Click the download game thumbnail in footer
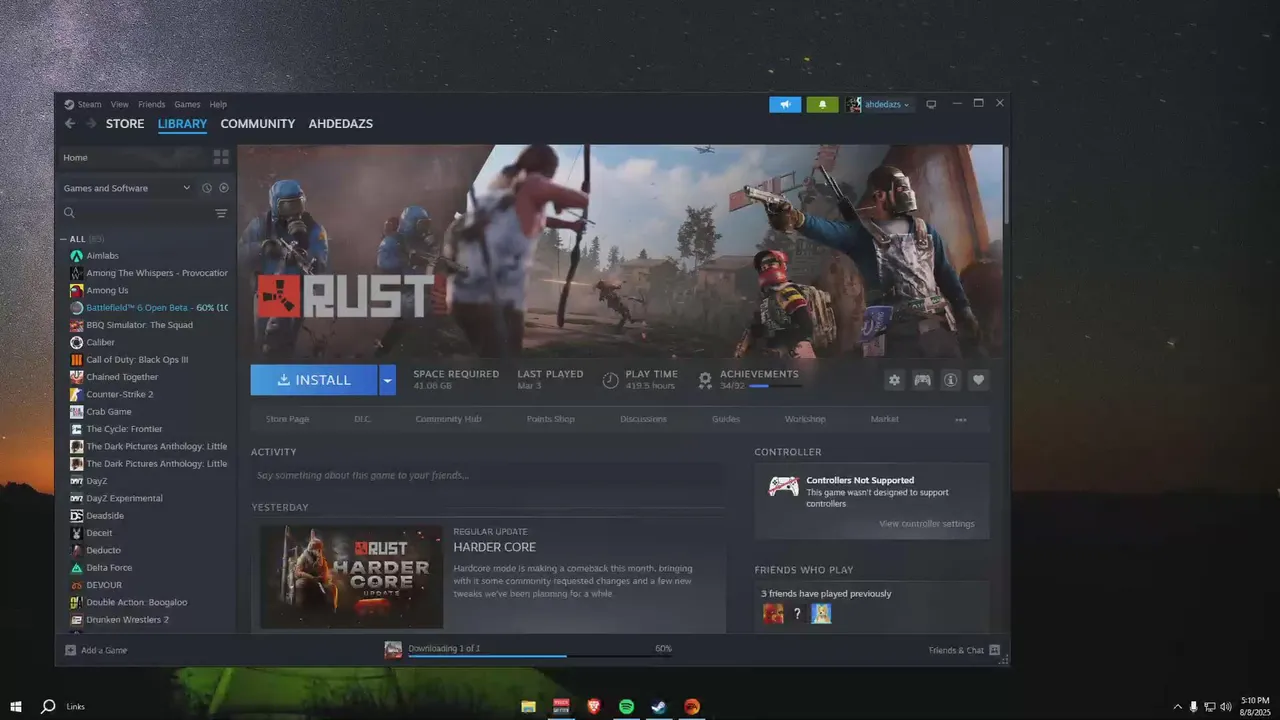1280x720 pixels. pyautogui.click(x=393, y=650)
